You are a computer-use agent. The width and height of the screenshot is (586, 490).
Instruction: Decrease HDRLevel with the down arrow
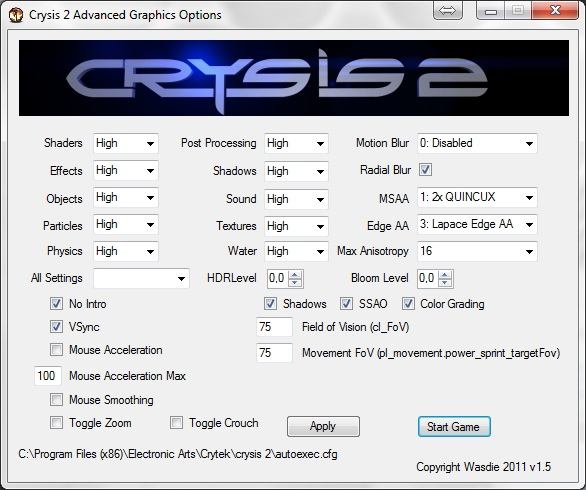pyautogui.click(x=295, y=283)
